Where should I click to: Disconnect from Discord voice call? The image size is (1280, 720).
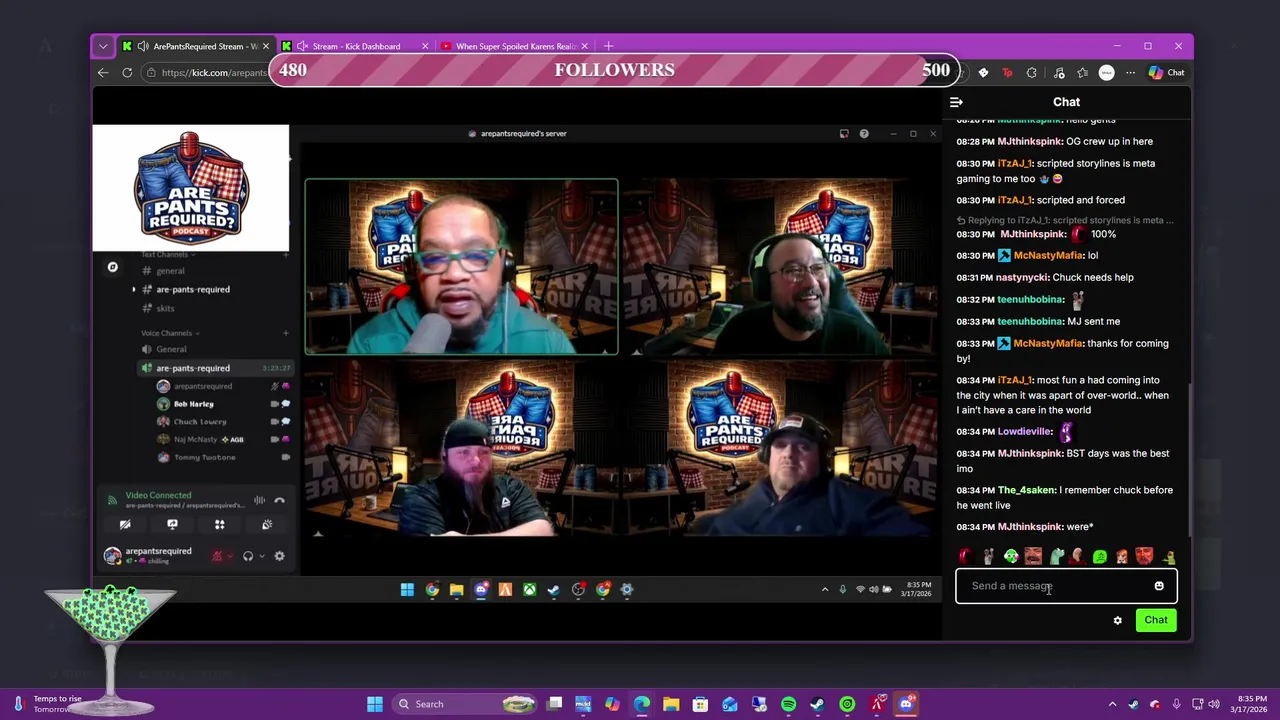coord(280,500)
